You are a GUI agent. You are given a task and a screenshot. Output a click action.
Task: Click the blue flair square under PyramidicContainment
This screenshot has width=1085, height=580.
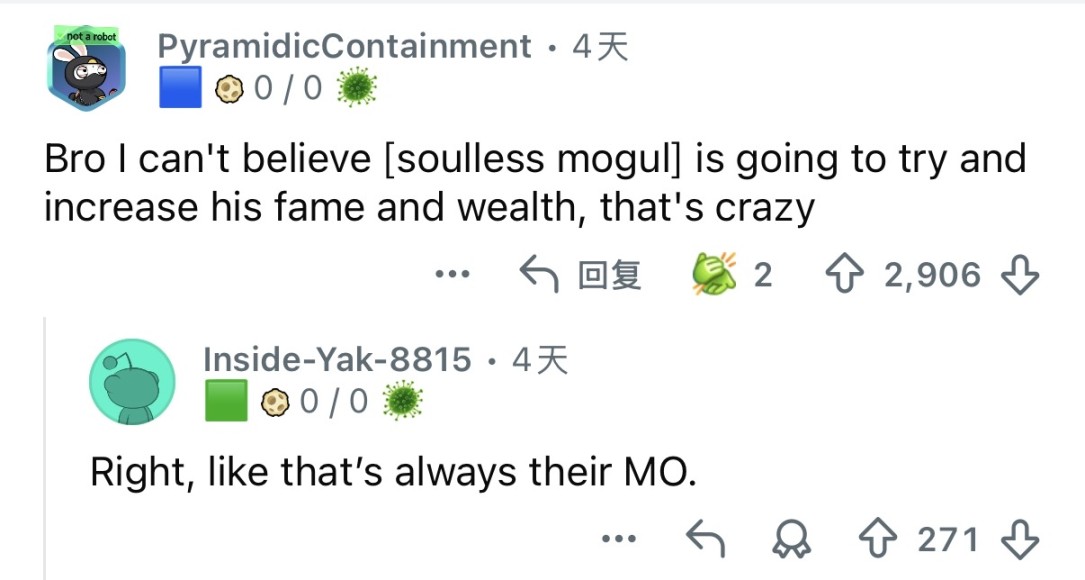182,90
